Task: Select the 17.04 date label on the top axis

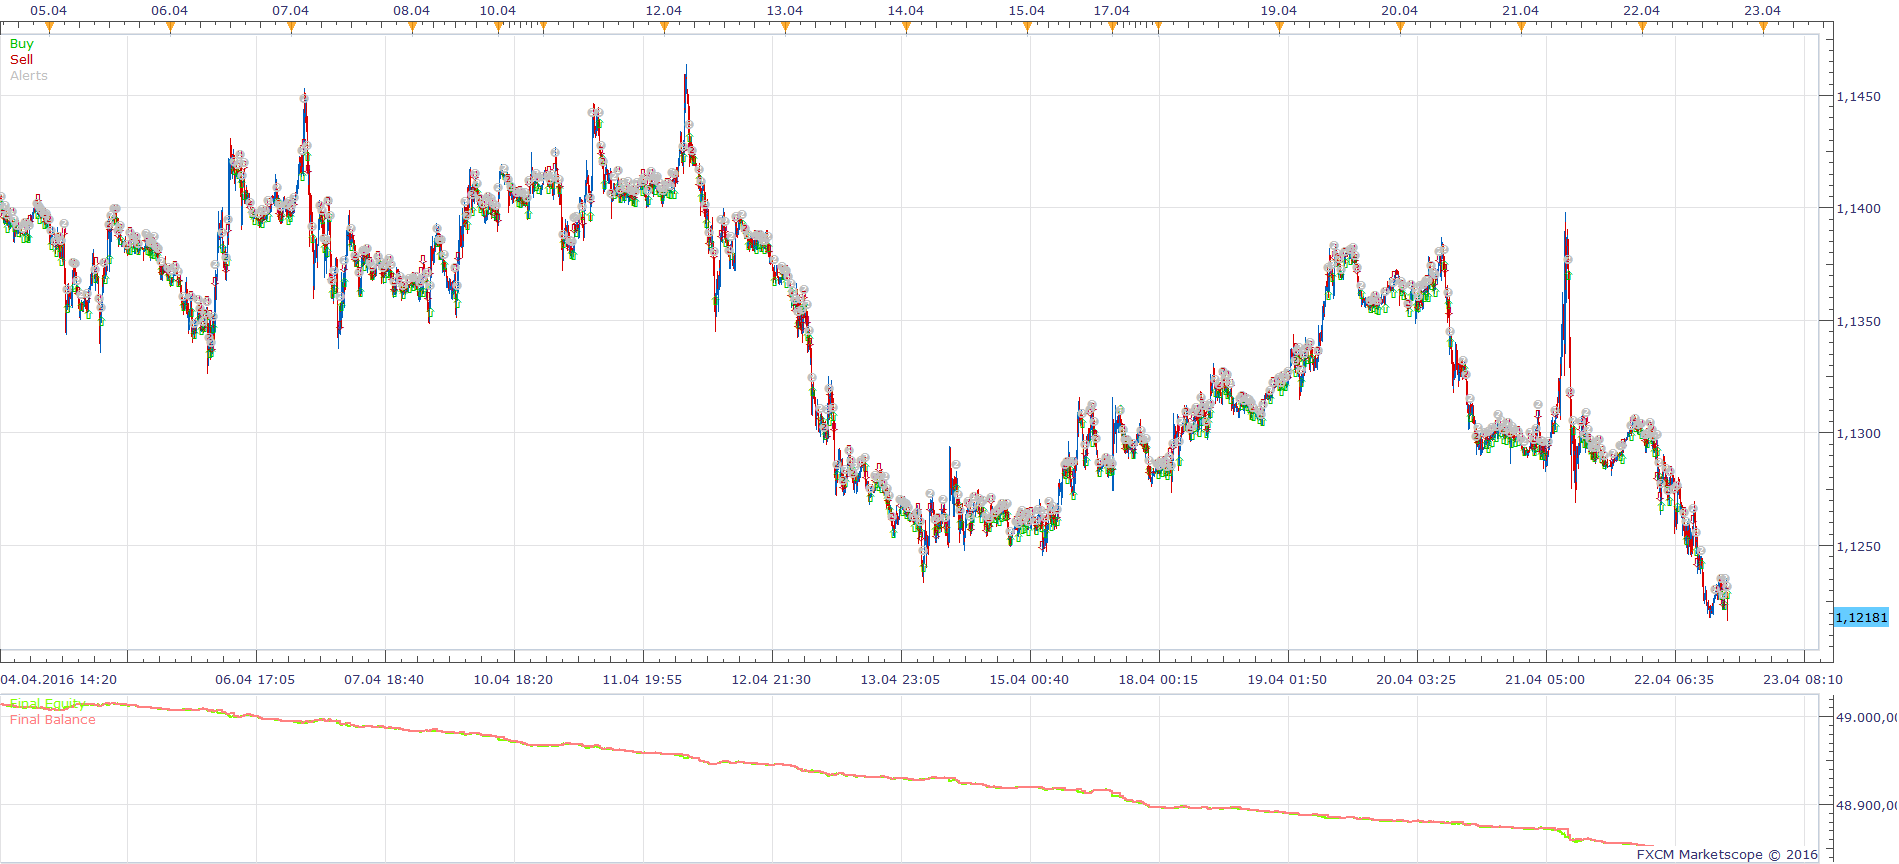Action: [x=1112, y=10]
